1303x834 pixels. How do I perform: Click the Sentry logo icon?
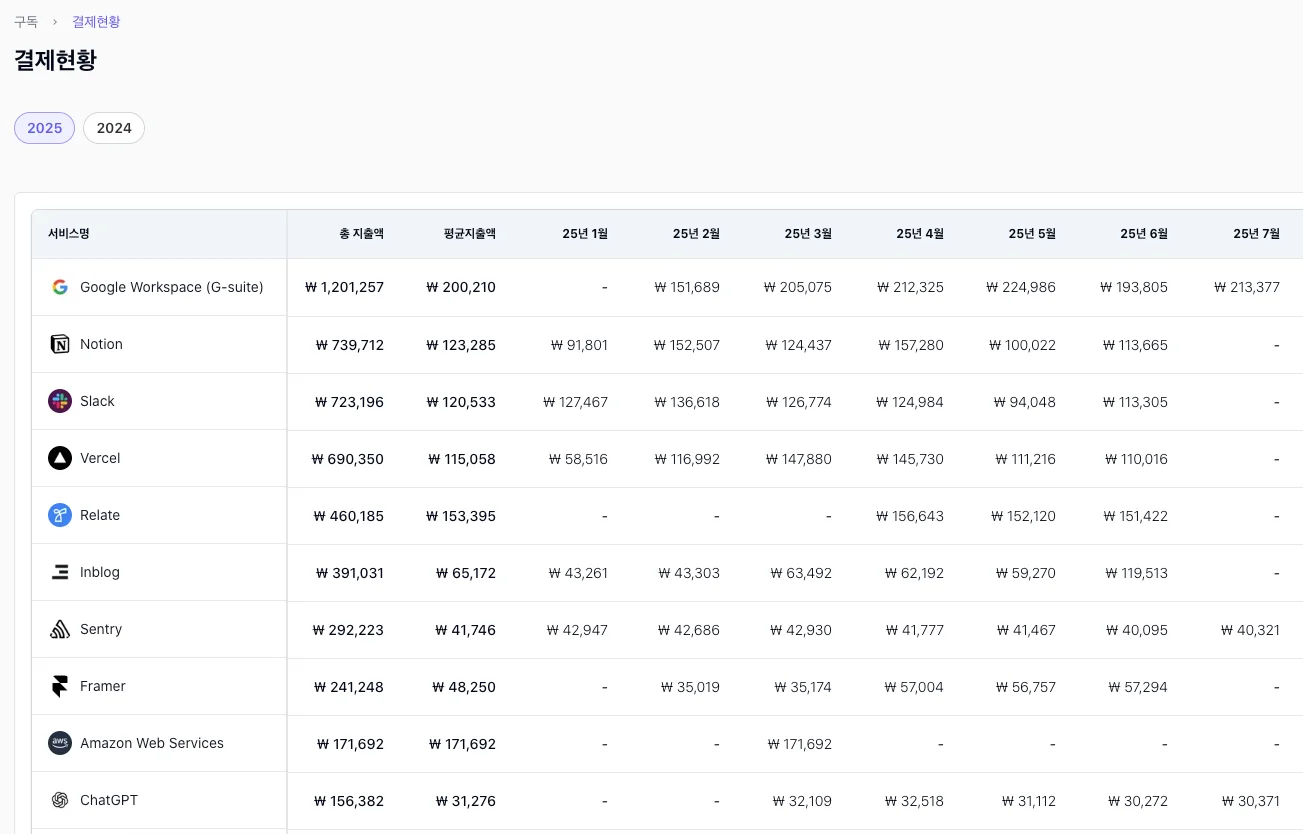60,629
